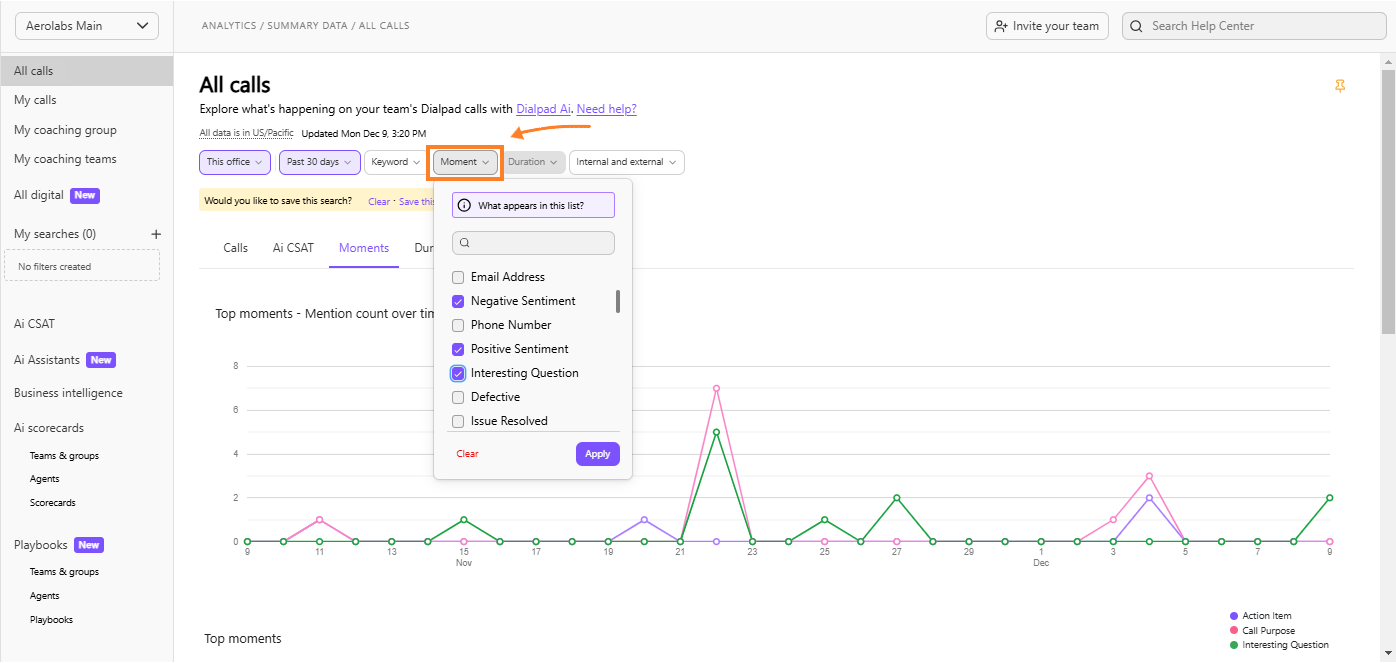Click the Invite your team button
The width and height of the screenshot is (1396, 663).
pos(1047,26)
